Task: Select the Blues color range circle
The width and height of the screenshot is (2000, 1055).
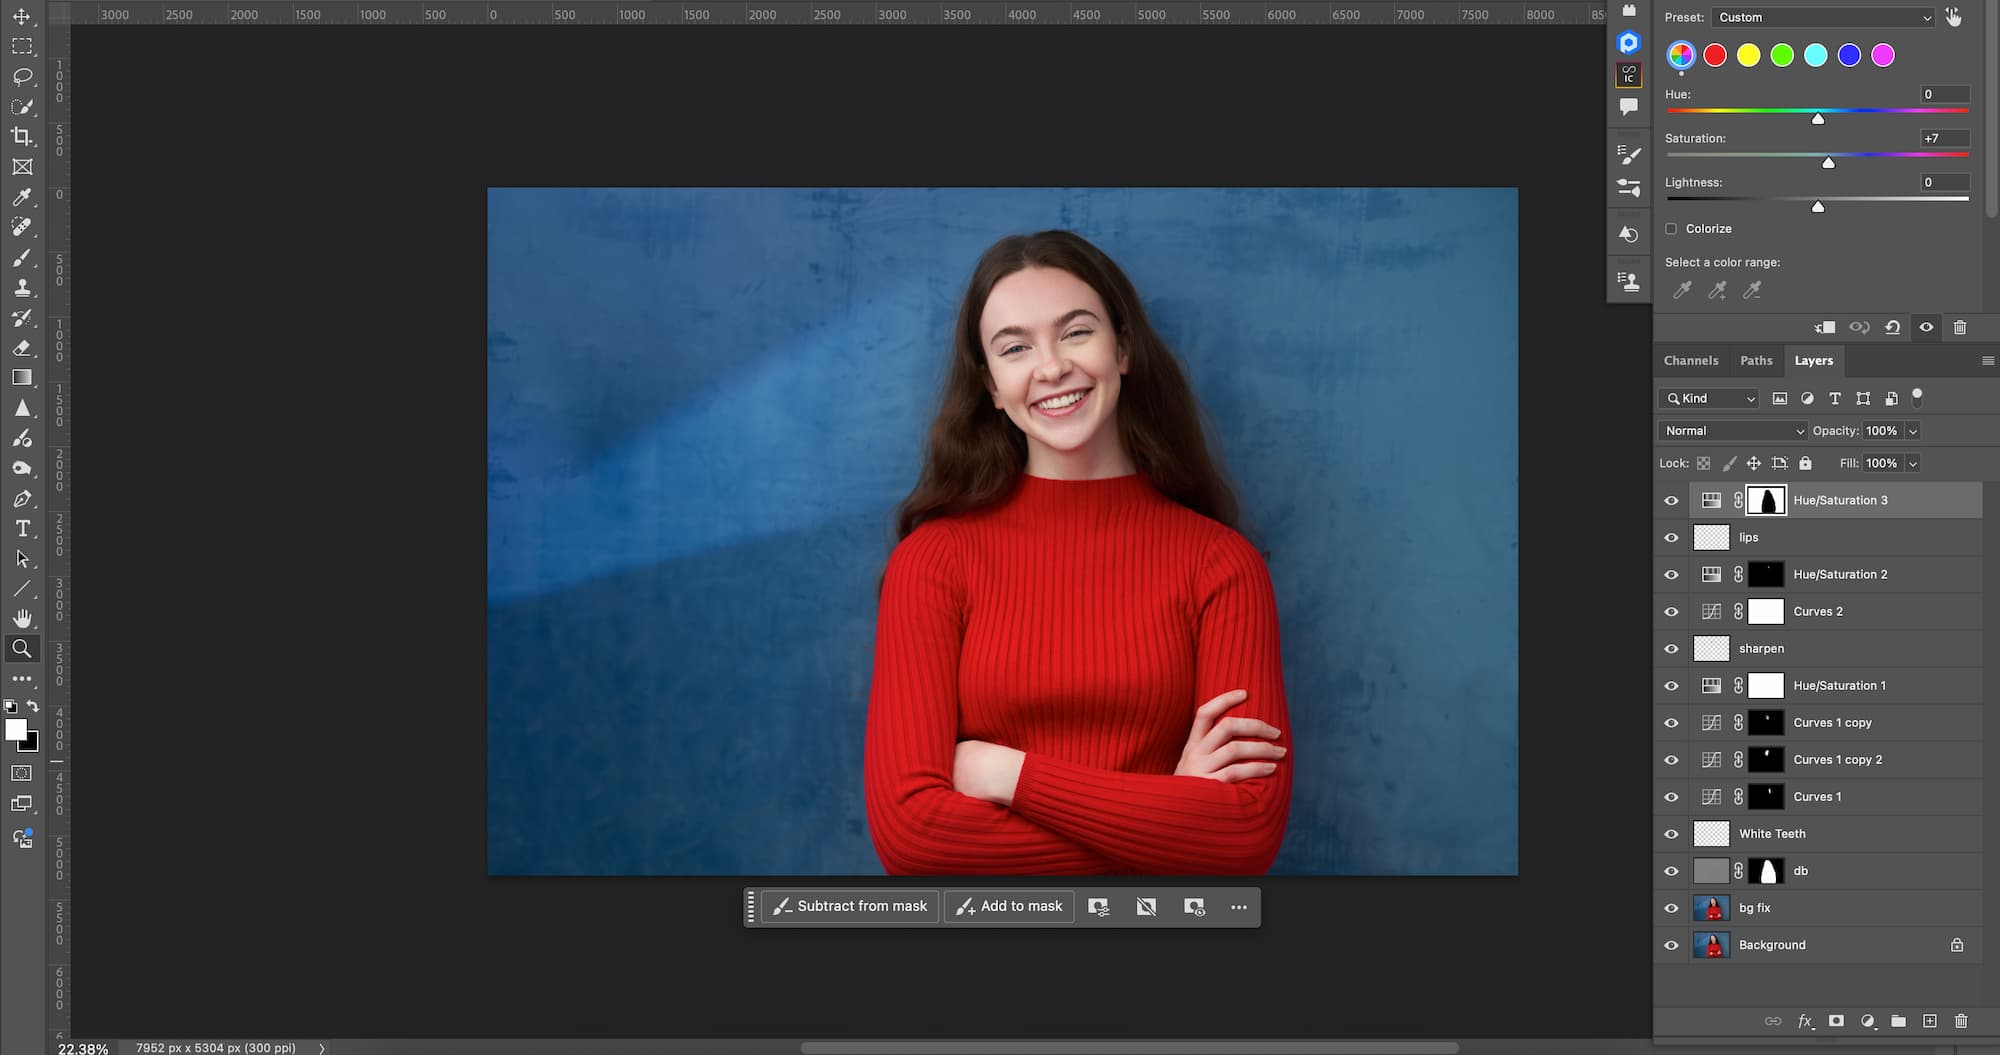Action: tap(1849, 56)
